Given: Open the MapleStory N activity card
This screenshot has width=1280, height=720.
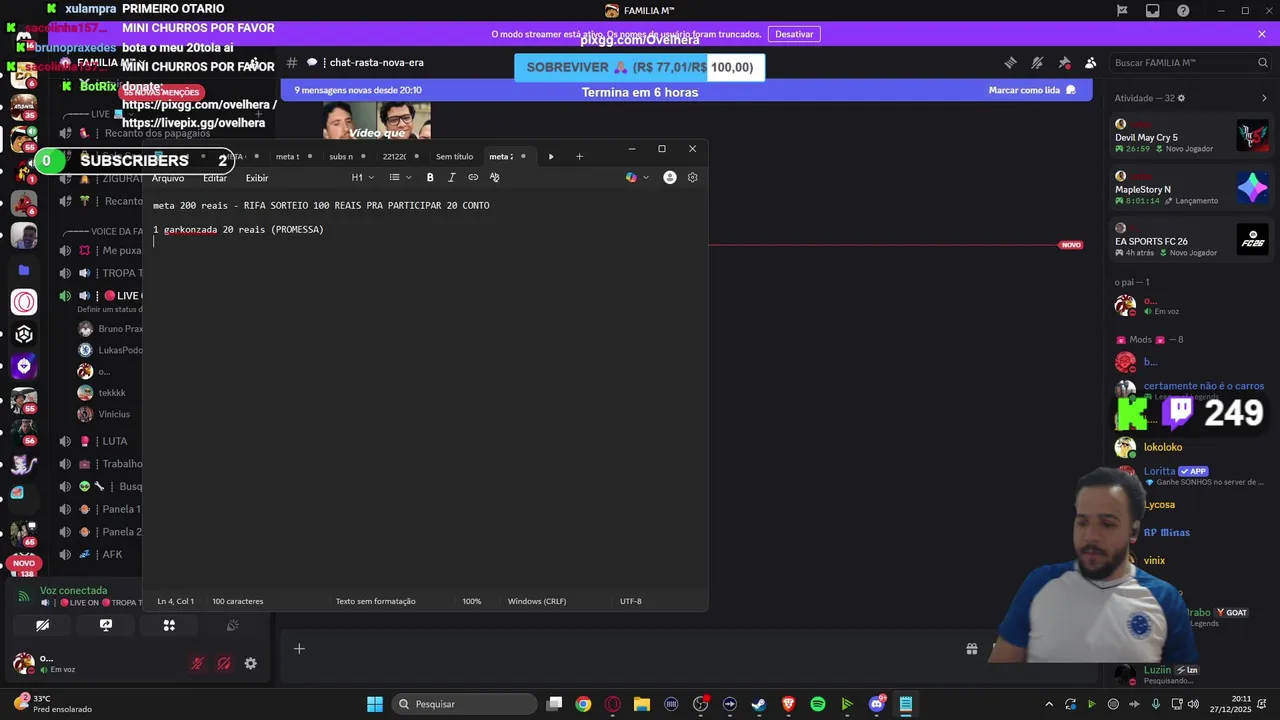Looking at the screenshot, I should pos(1192,189).
